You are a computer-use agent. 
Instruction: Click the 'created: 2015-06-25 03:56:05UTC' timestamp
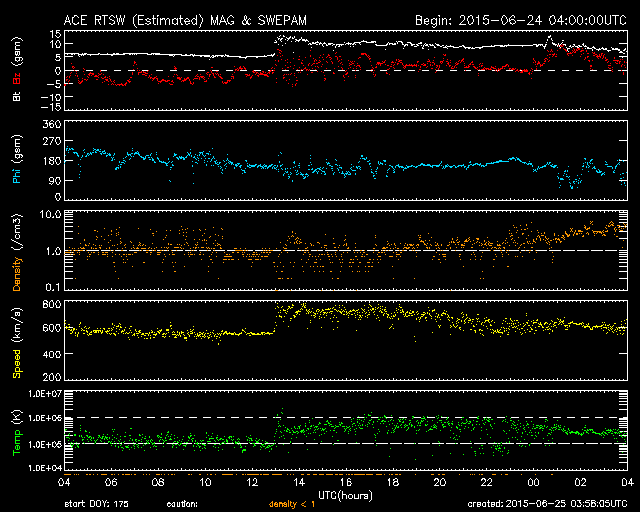547,504
